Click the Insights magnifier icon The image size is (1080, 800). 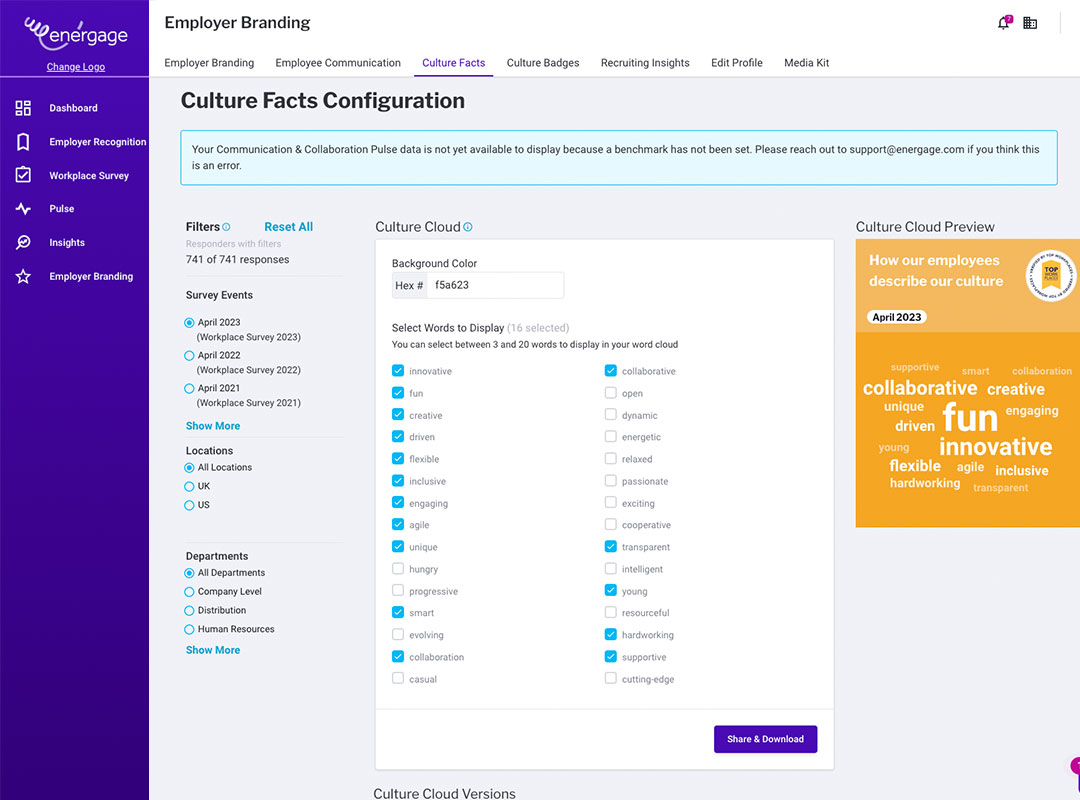coord(23,243)
